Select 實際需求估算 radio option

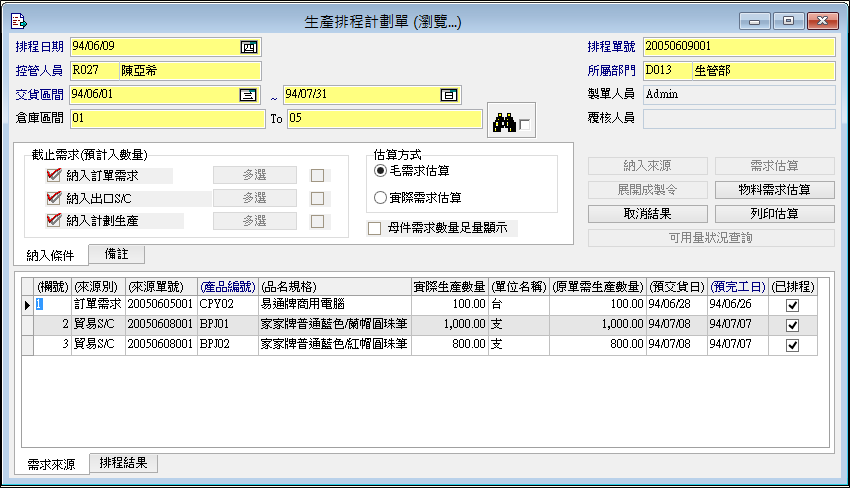click(380, 198)
